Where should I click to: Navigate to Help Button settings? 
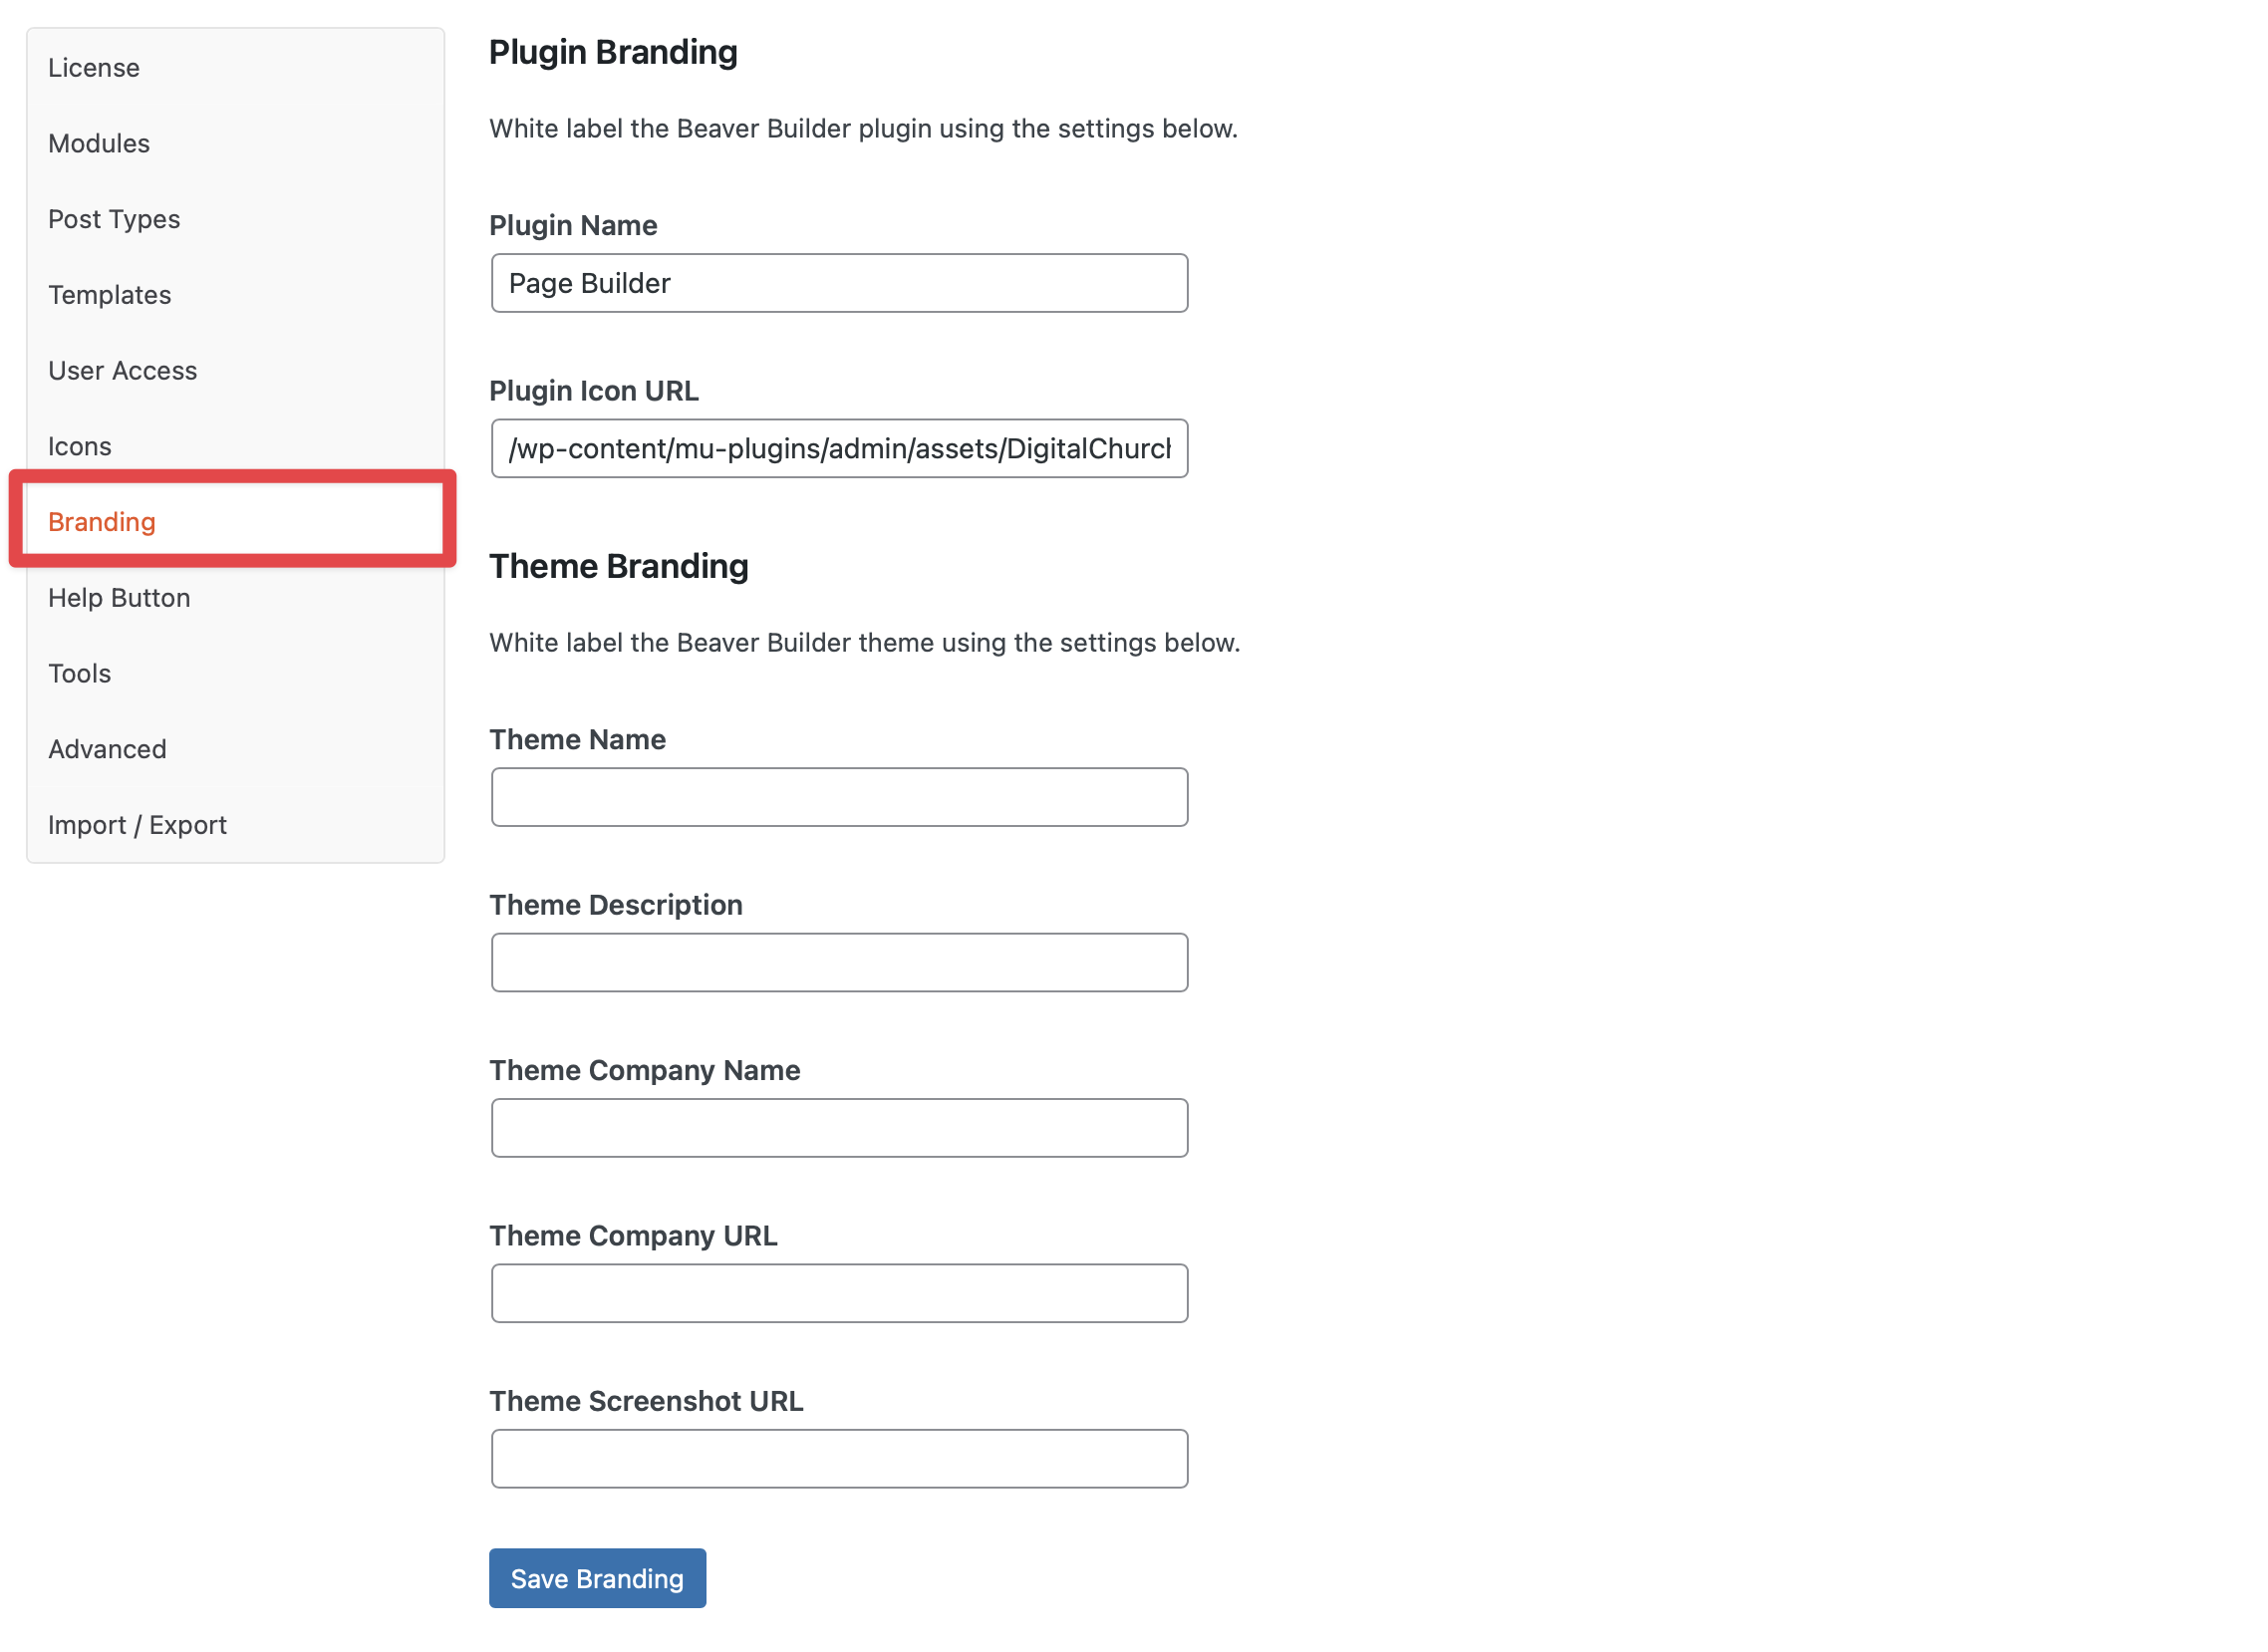point(120,595)
